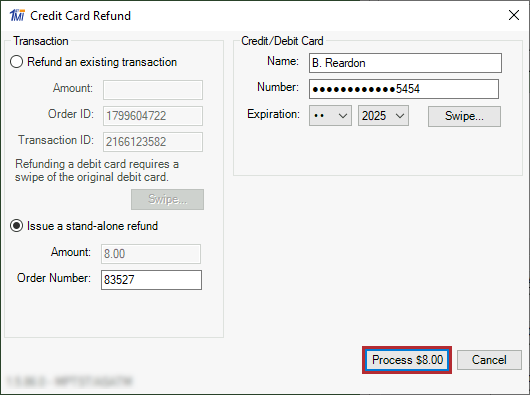Click the Transaction group label

coord(41,41)
